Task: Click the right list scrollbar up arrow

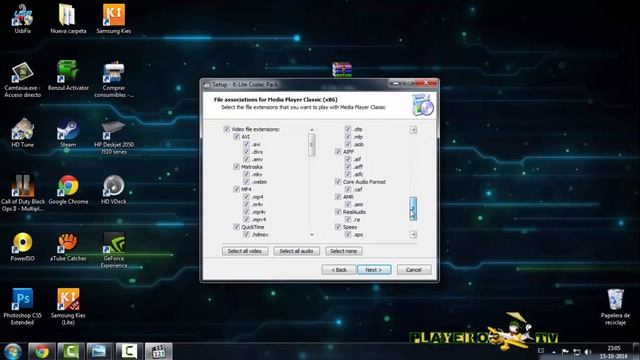Action: (413, 130)
